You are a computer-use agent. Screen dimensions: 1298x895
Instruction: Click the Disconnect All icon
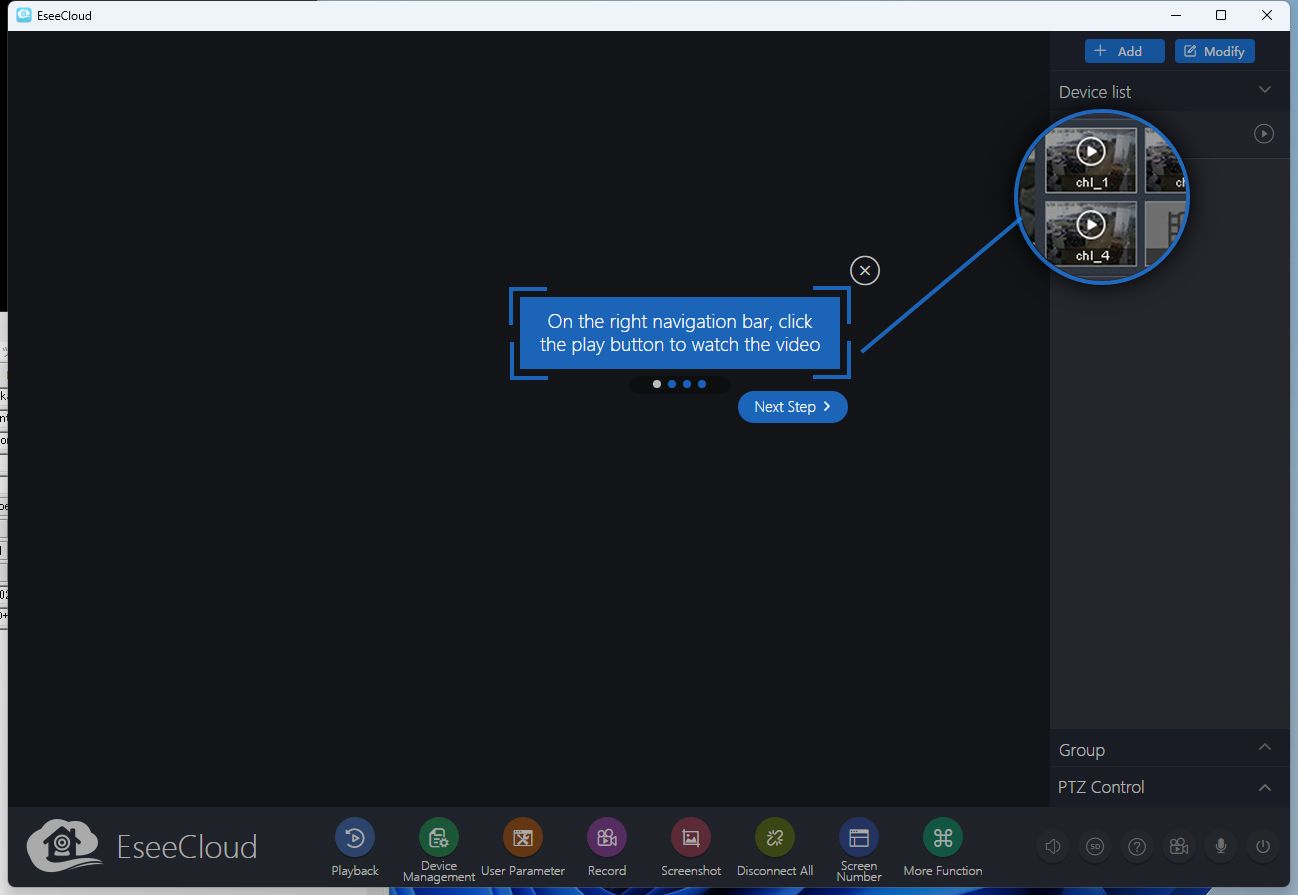coord(774,838)
